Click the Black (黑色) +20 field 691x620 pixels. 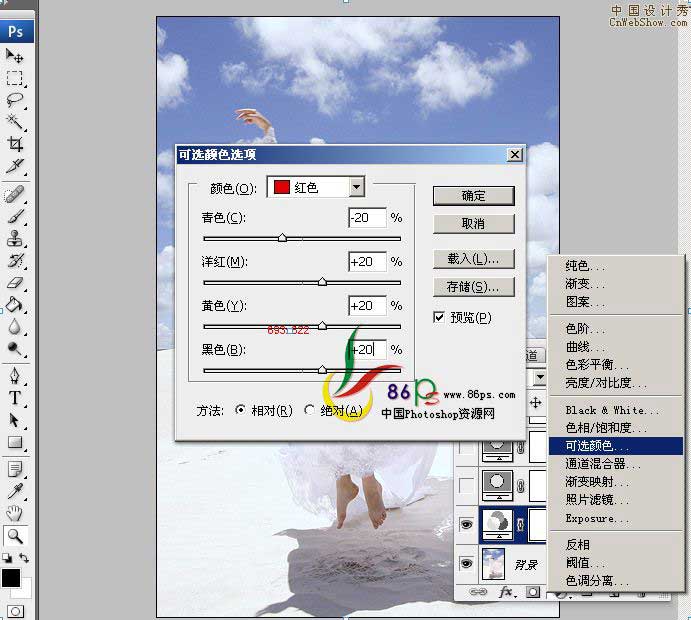tap(367, 350)
